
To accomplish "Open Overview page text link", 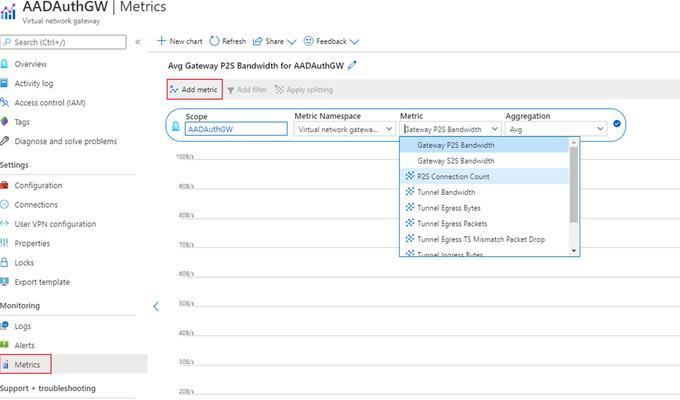I will (x=30, y=64).
